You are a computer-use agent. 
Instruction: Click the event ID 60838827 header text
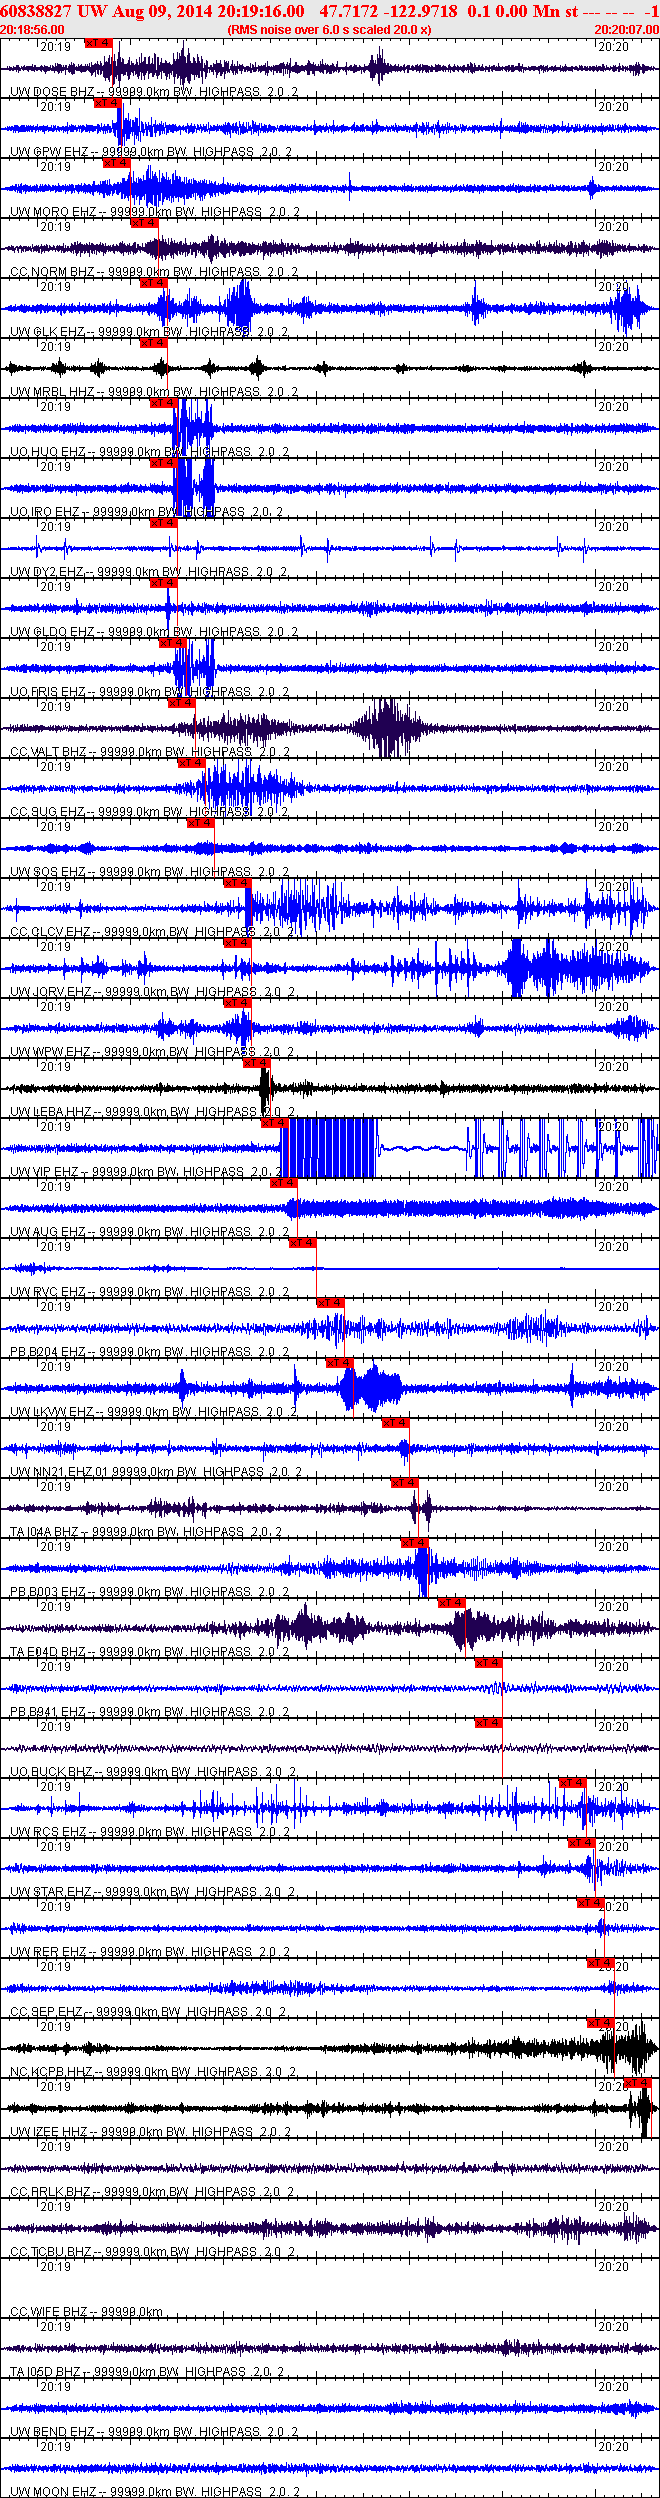coord(35,11)
